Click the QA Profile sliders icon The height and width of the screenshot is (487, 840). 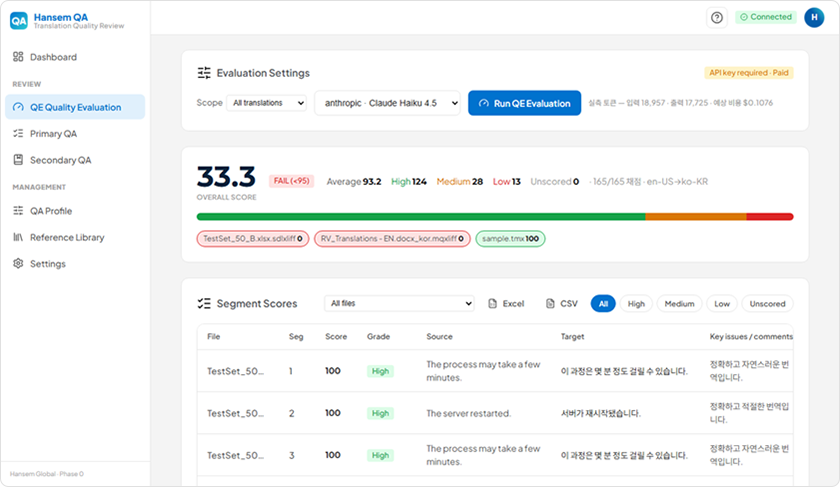pos(18,211)
